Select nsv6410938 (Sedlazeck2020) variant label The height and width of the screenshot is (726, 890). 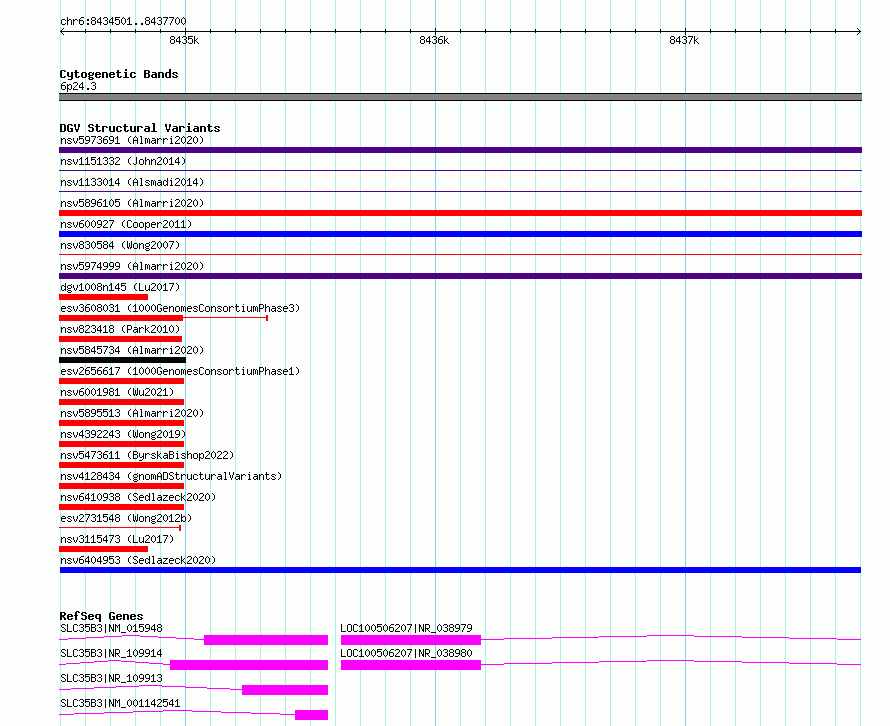pyautogui.click(x=138, y=497)
